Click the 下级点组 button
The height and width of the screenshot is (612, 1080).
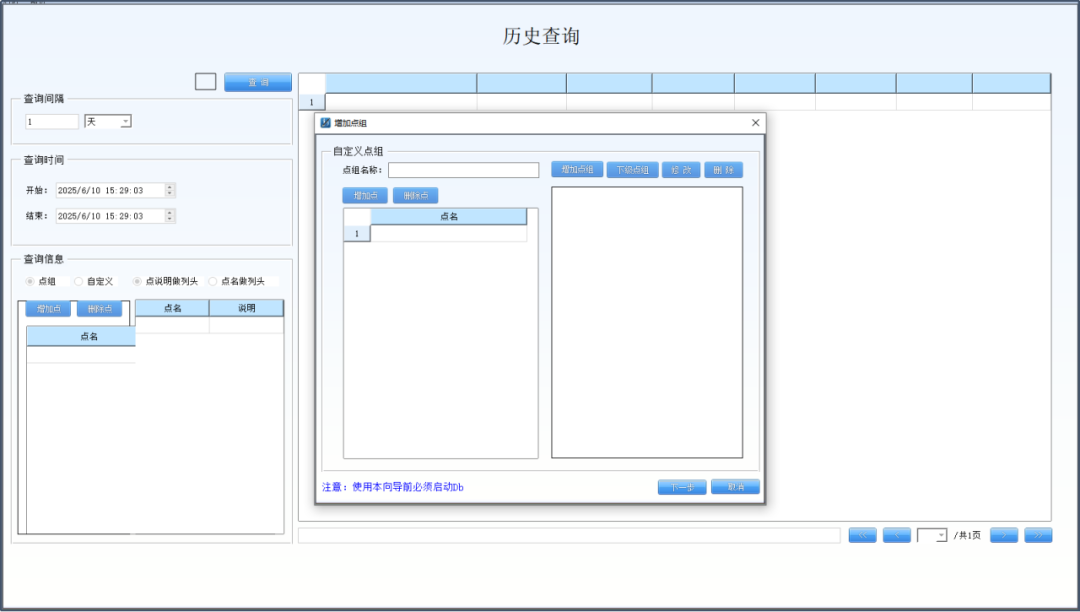[x=632, y=169]
